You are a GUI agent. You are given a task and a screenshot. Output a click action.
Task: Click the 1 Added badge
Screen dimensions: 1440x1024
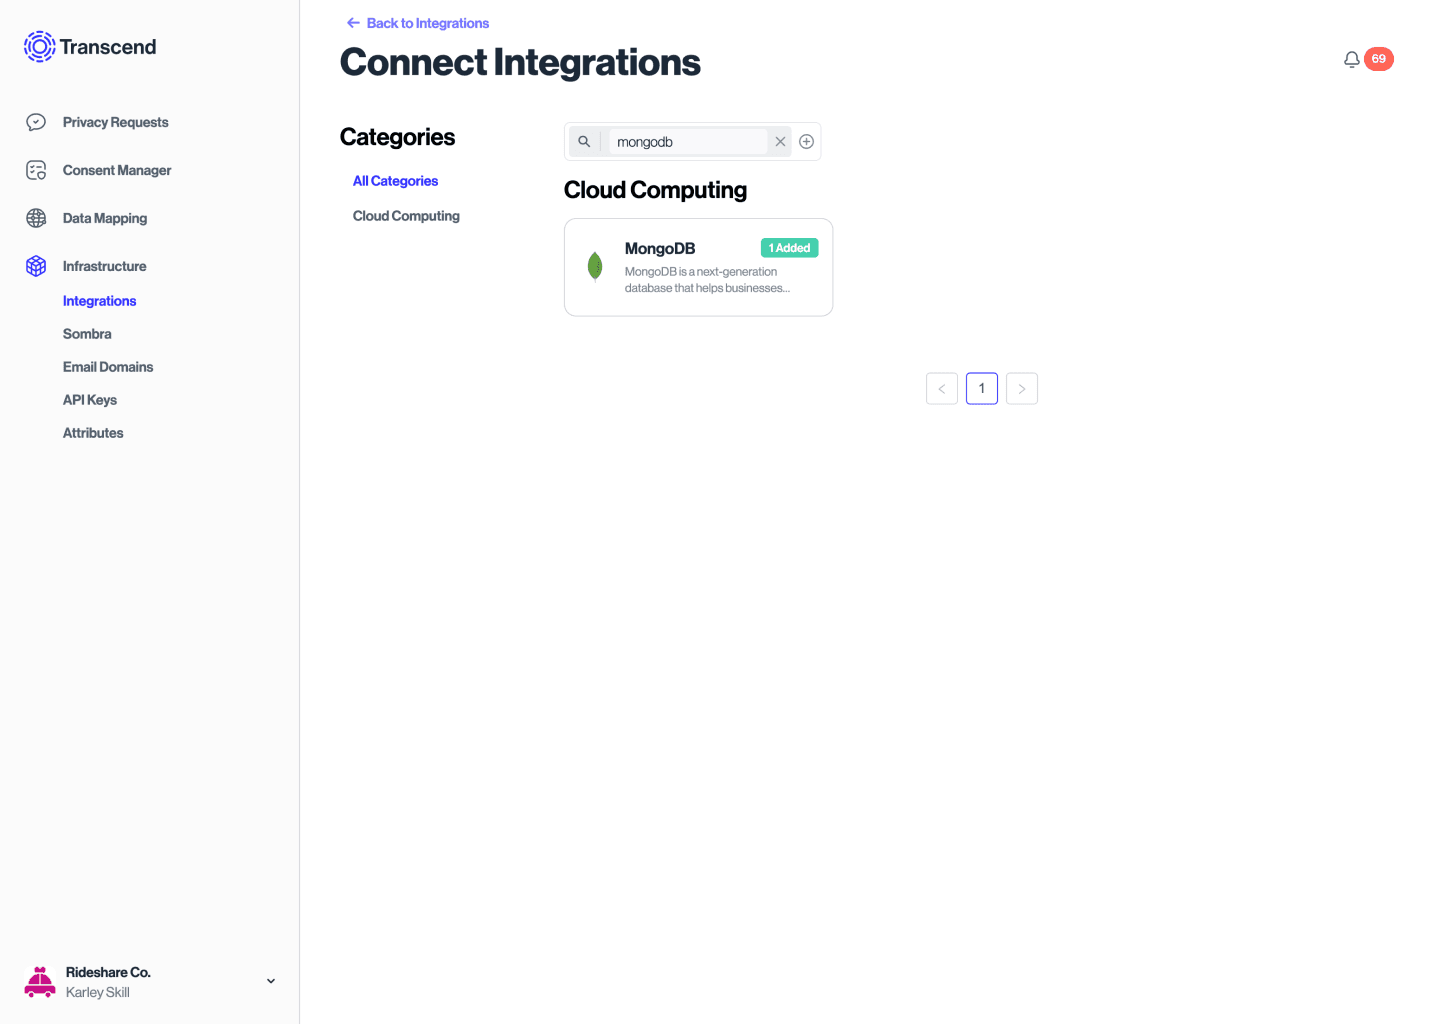[790, 248]
